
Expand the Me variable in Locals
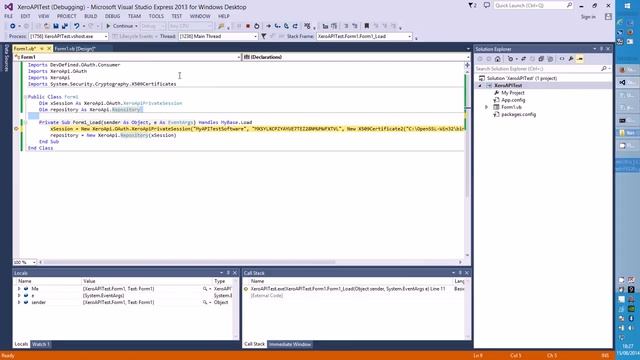(19, 289)
